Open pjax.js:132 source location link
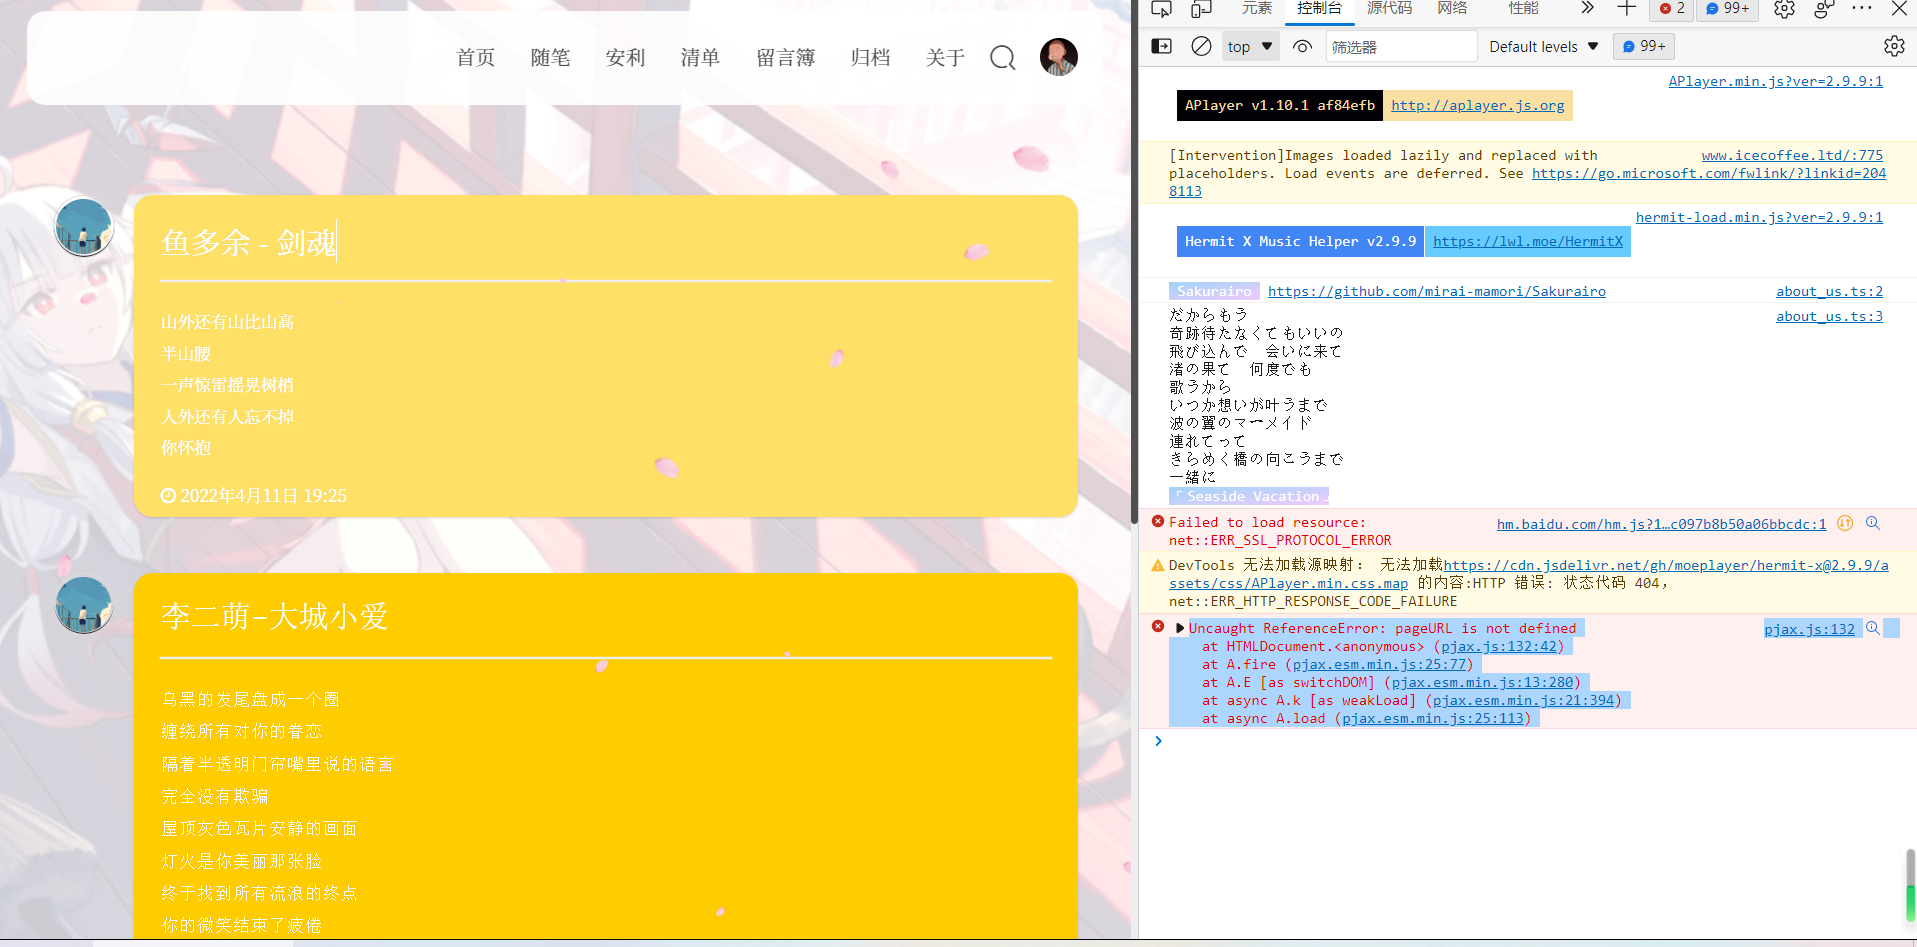Screen dimensions: 1917x947 point(1809,628)
